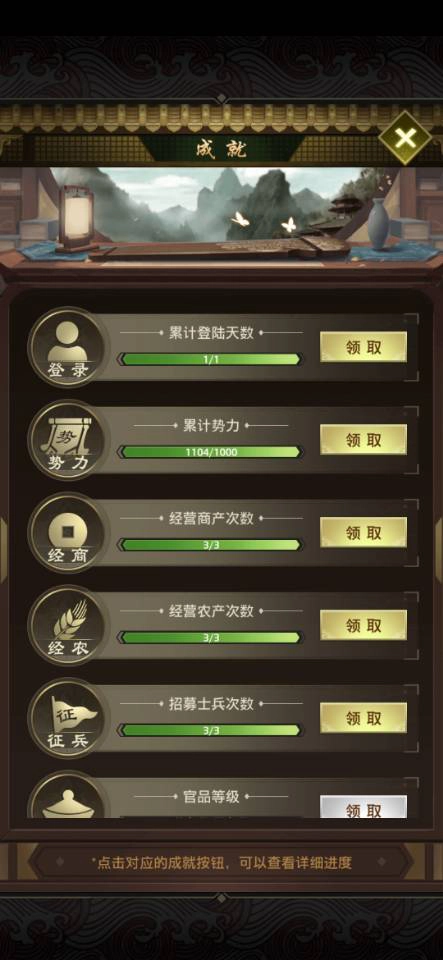443x960 pixels.
Task: Open the 登录 login achievement icon
Action: [68, 347]
